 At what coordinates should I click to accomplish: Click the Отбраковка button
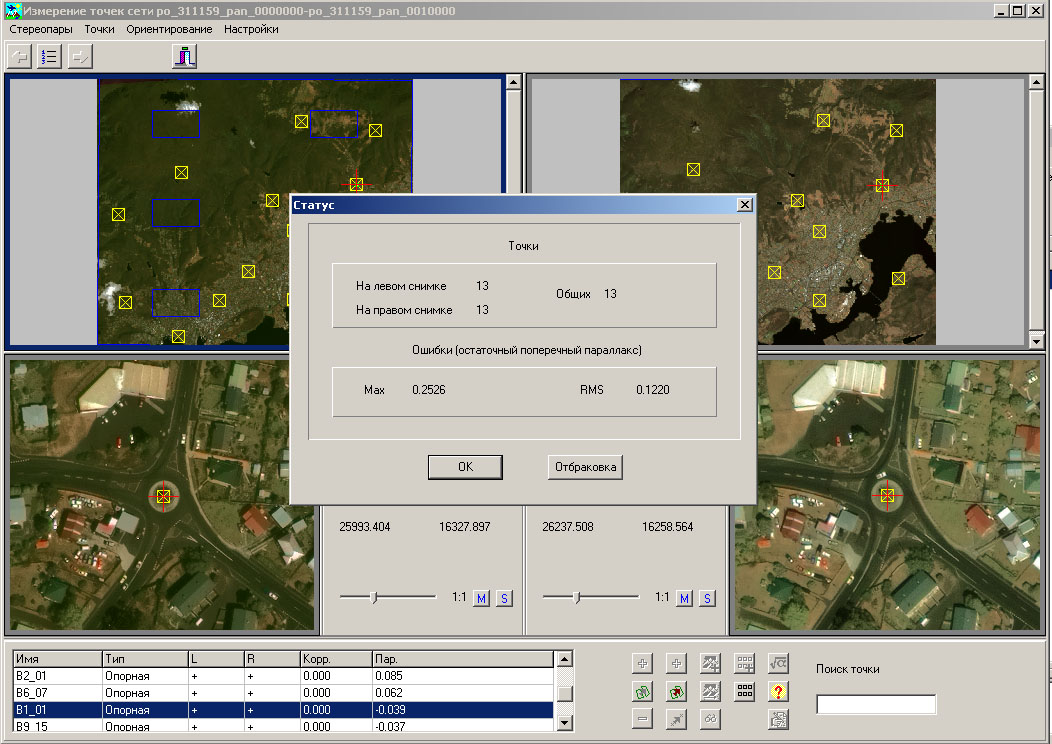coord(585,467)
